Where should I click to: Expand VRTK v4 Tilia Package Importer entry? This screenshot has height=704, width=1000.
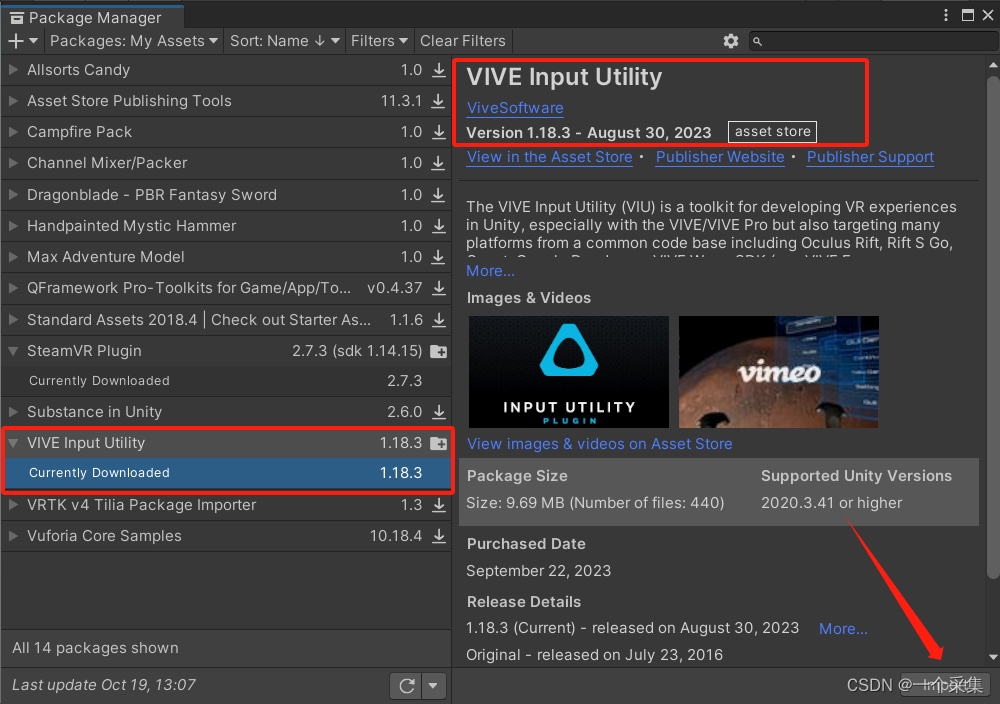[x=13, y=505]
